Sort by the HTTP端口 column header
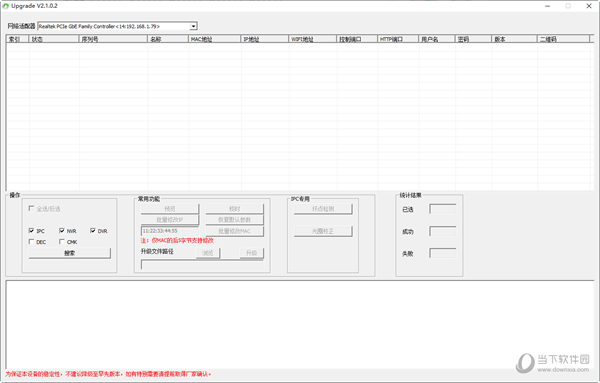This screenshot has width=600, height=383. (x=398, y=39)
